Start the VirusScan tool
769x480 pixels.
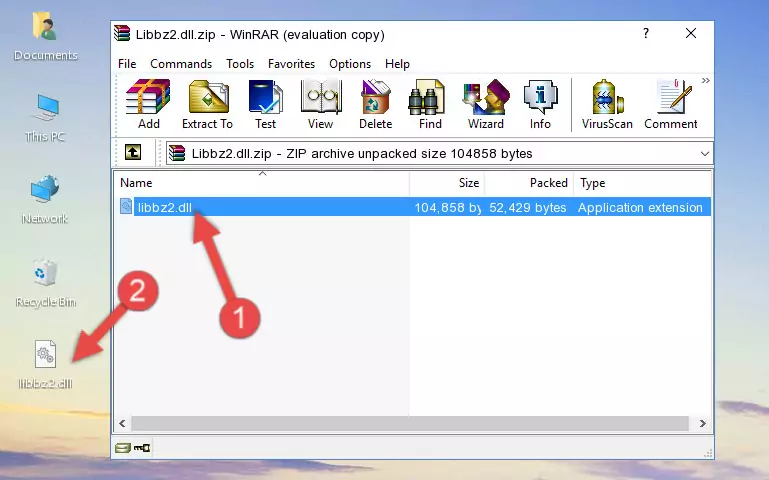[607, 104]
